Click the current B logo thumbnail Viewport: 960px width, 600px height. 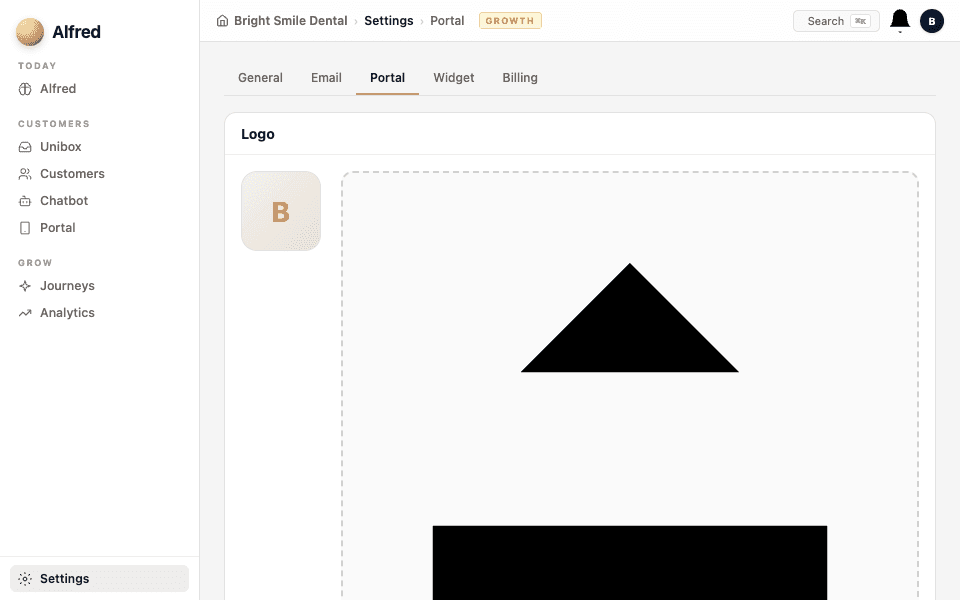[280, 211]
